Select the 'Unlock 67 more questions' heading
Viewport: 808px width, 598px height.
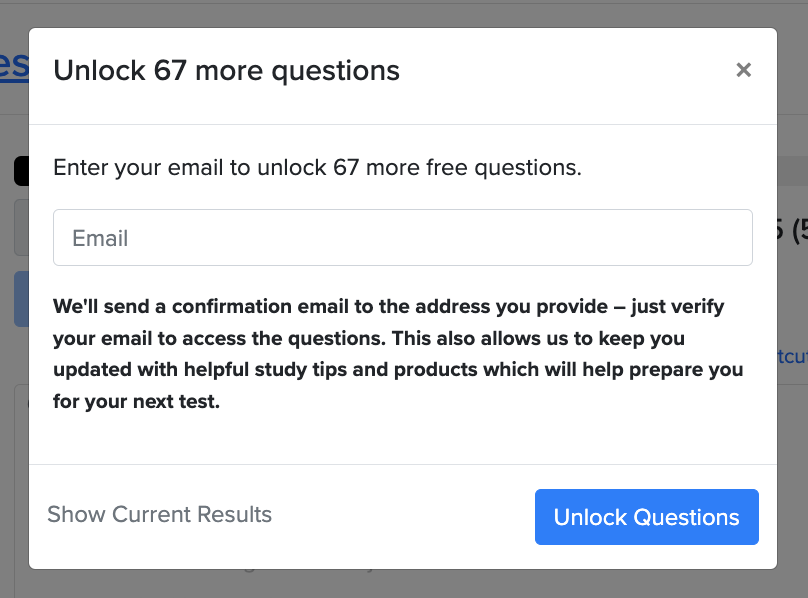click(x=226, y=71)
